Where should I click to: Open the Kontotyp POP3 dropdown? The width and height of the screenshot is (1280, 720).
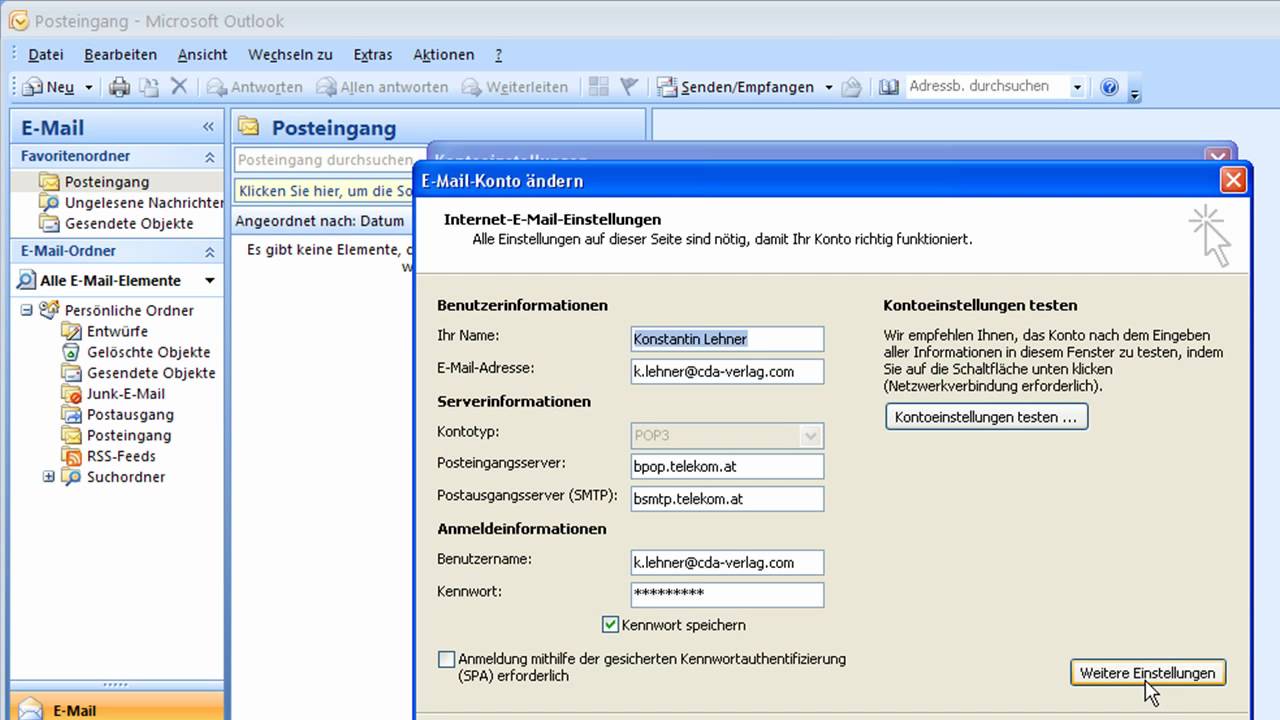click(x=811, y=436)
